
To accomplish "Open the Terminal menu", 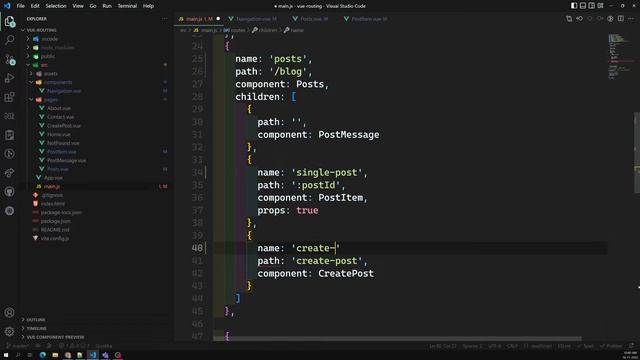I will click(127, 6).
